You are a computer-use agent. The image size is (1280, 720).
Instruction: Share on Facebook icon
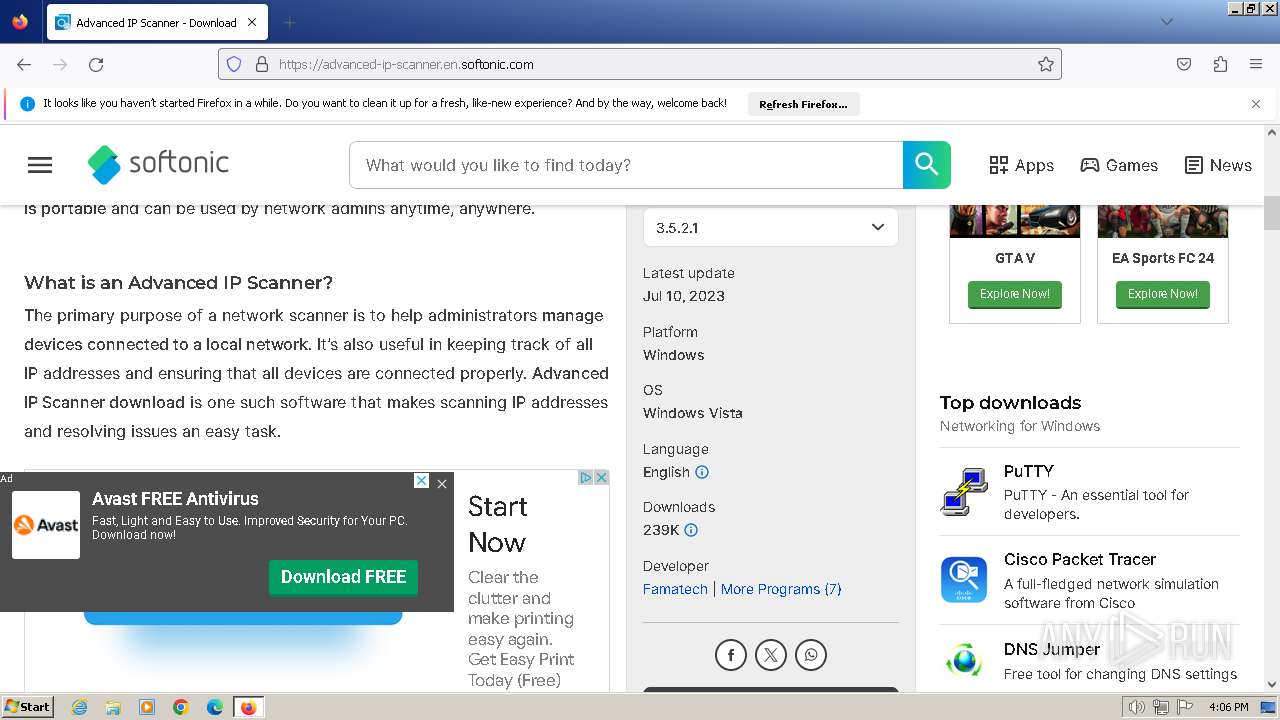click(731, 655)
